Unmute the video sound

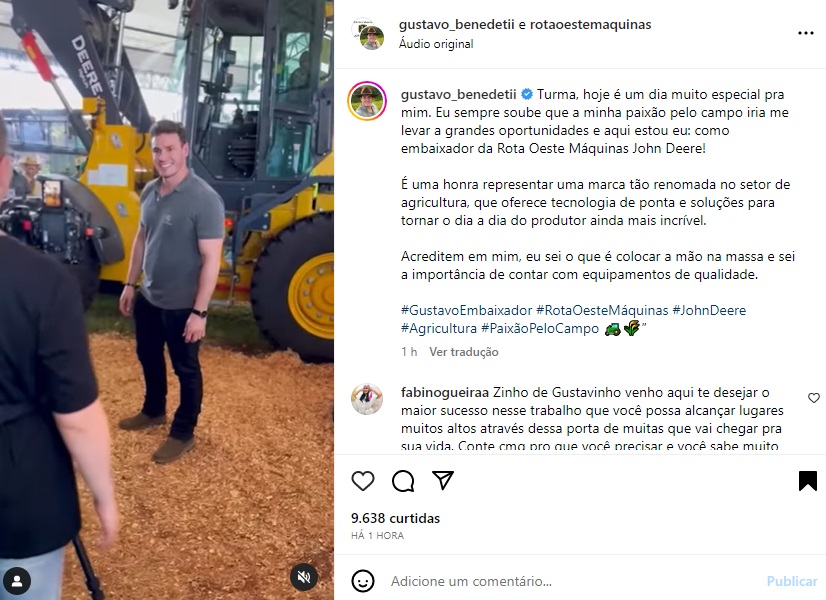point(304,577)
